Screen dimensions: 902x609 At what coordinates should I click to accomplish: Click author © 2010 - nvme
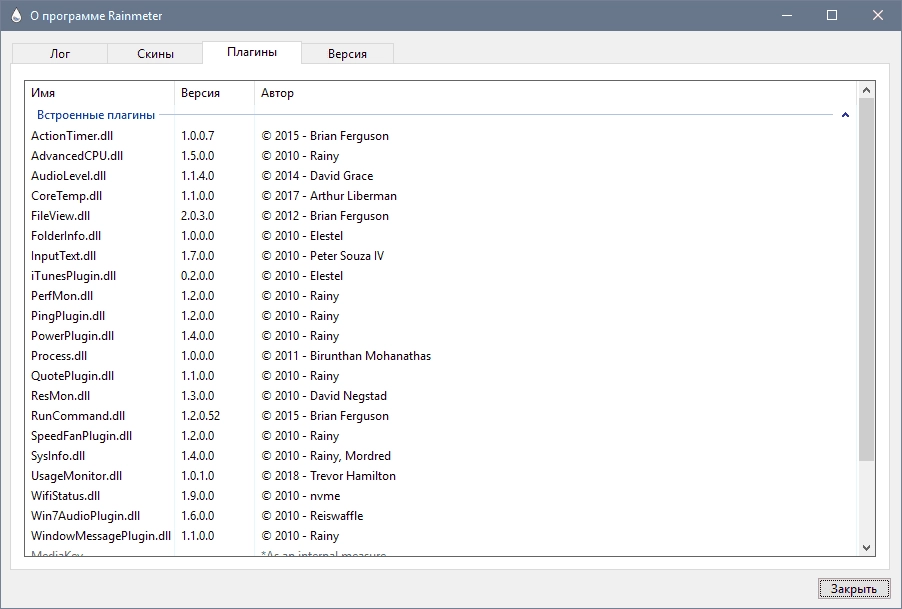click(301, 496)
